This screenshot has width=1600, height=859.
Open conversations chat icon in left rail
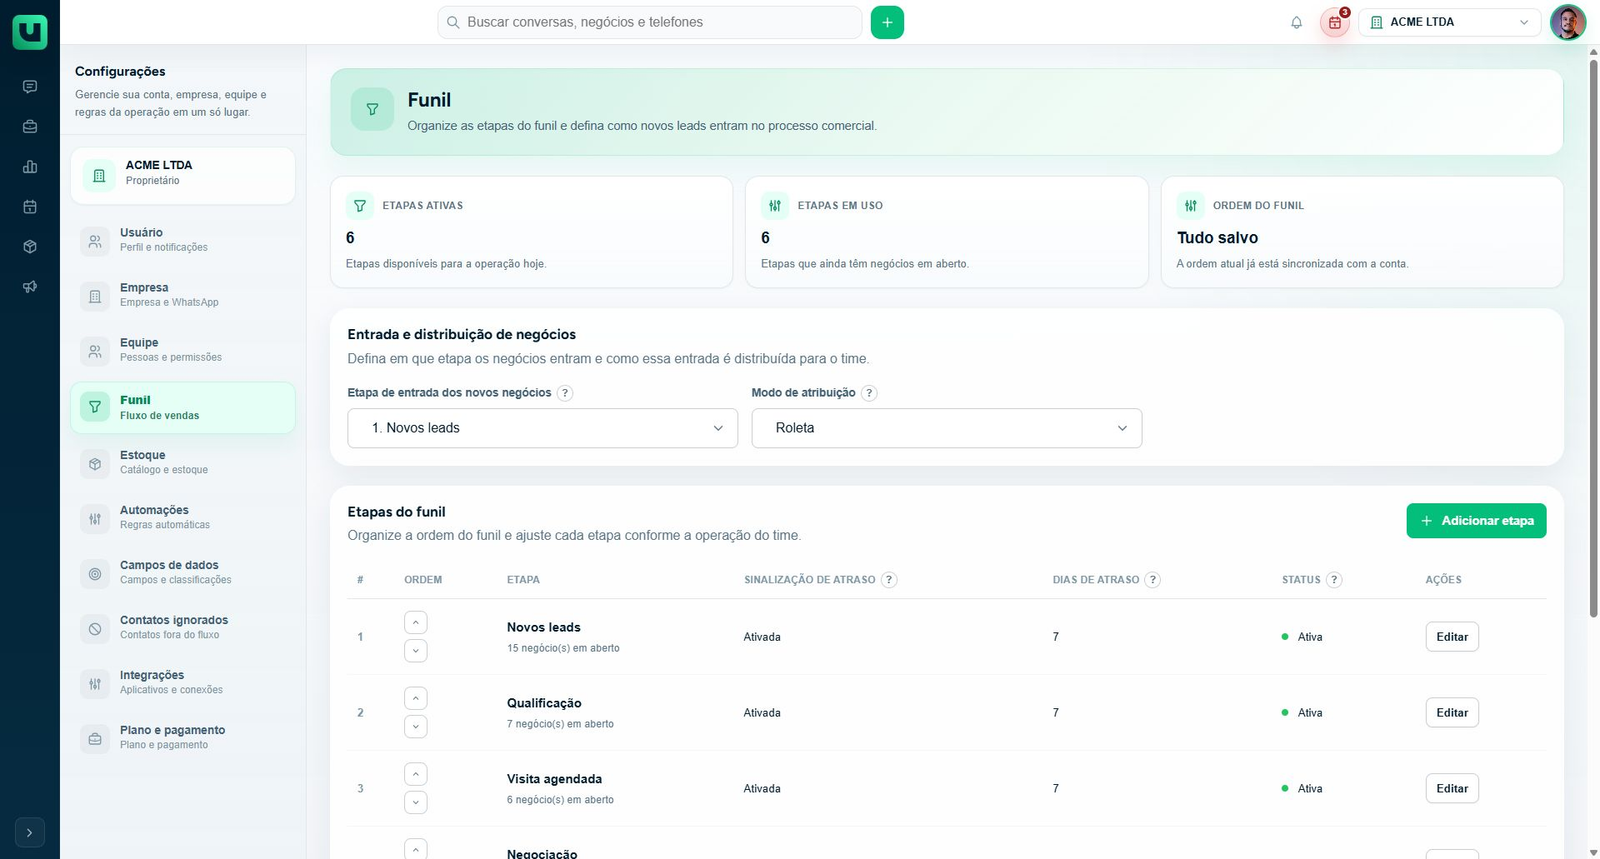pos(30,87)
